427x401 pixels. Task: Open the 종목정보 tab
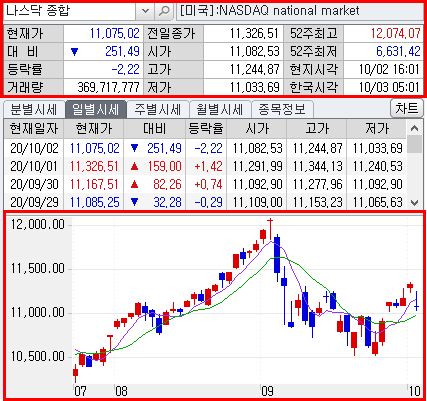click(x=282, y=109)
